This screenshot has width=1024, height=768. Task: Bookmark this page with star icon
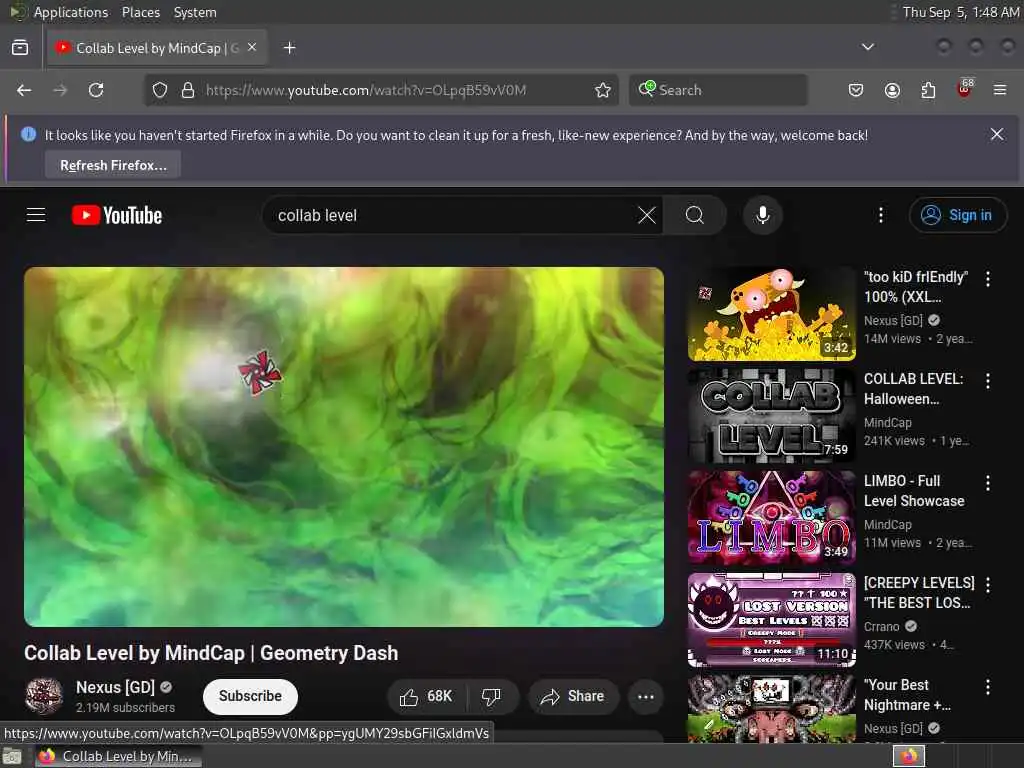603,90
